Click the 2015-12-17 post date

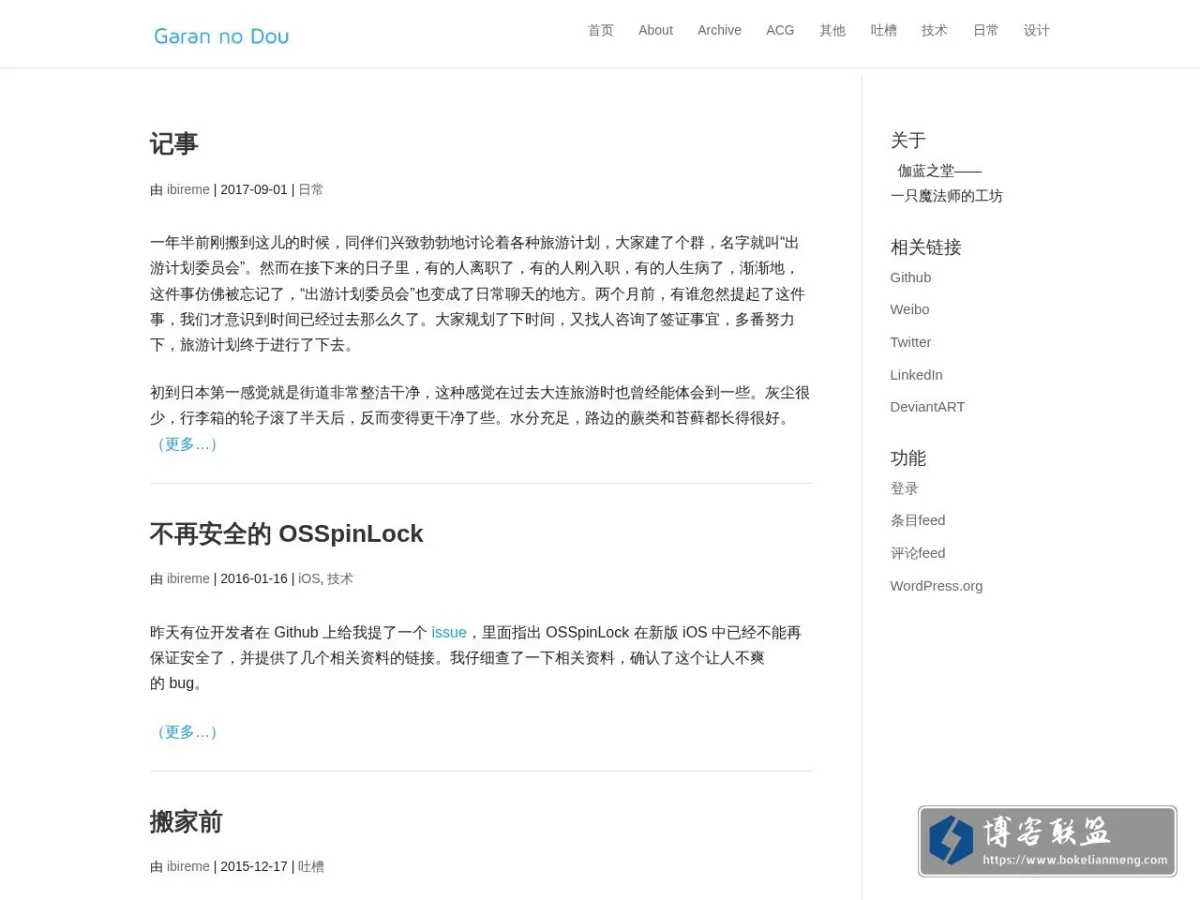click(x=254, y=867)
